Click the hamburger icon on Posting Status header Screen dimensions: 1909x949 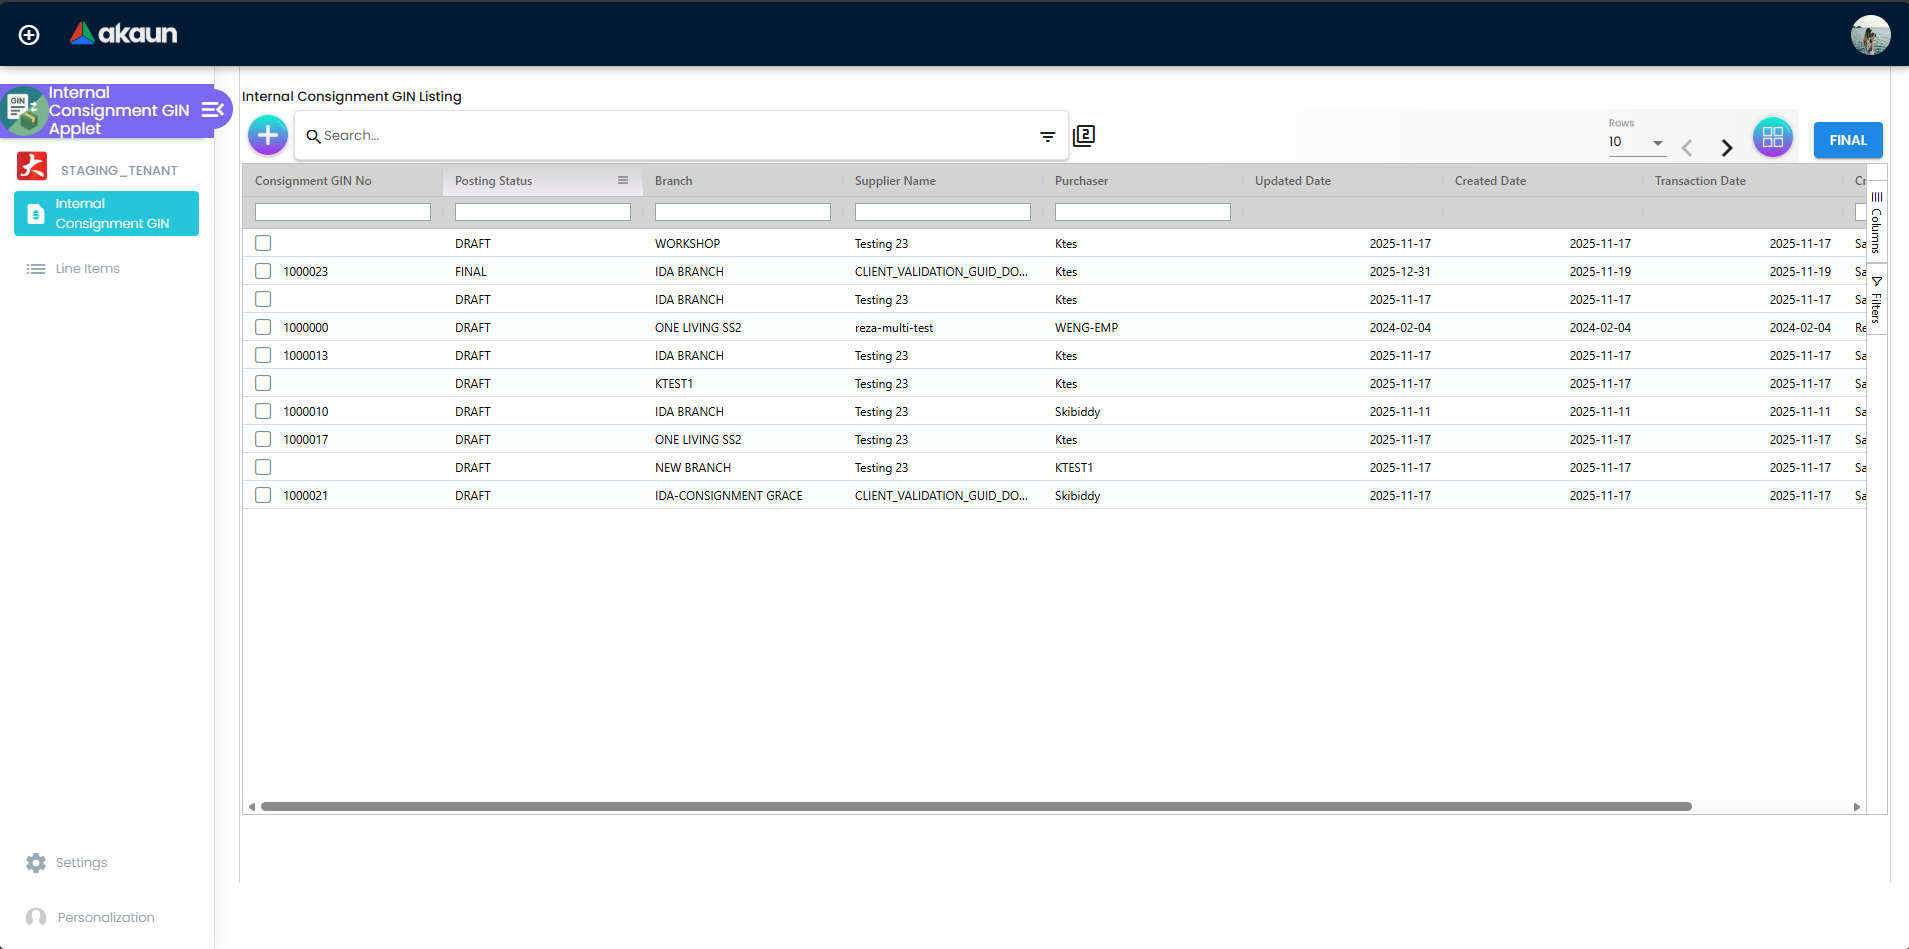coord(623,180)
